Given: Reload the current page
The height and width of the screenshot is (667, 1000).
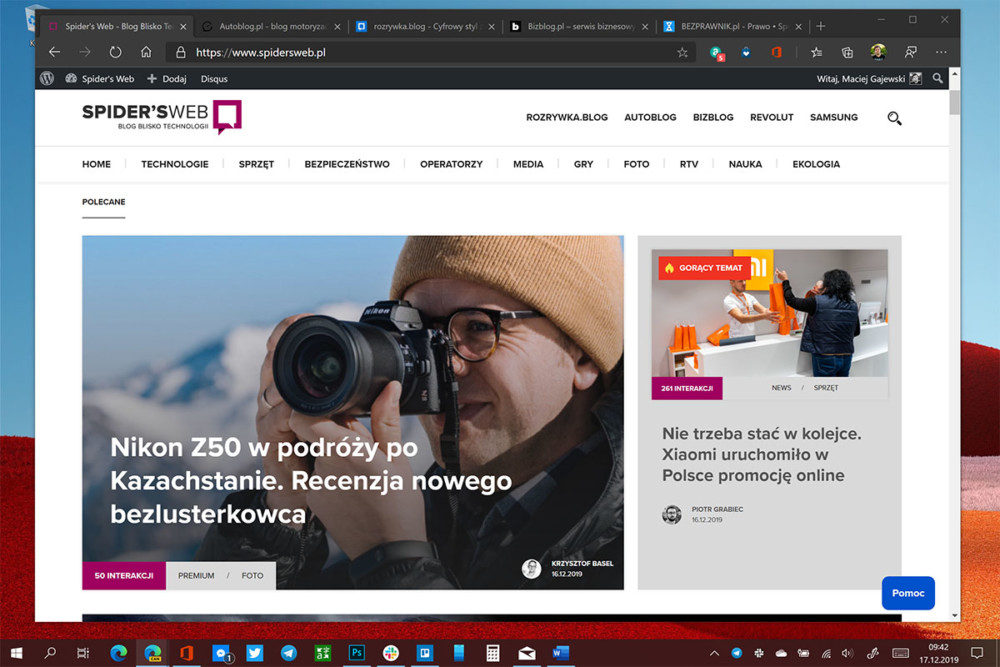Looking at the screenshot, I should pos(115,52).
